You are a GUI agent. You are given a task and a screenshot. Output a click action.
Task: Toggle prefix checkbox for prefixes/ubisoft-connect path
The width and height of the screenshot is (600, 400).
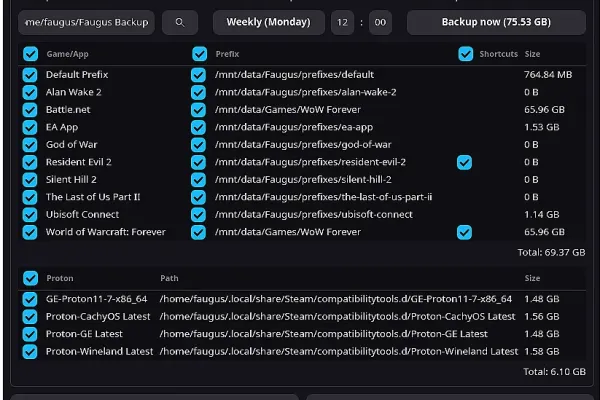[x=198, y=215]
